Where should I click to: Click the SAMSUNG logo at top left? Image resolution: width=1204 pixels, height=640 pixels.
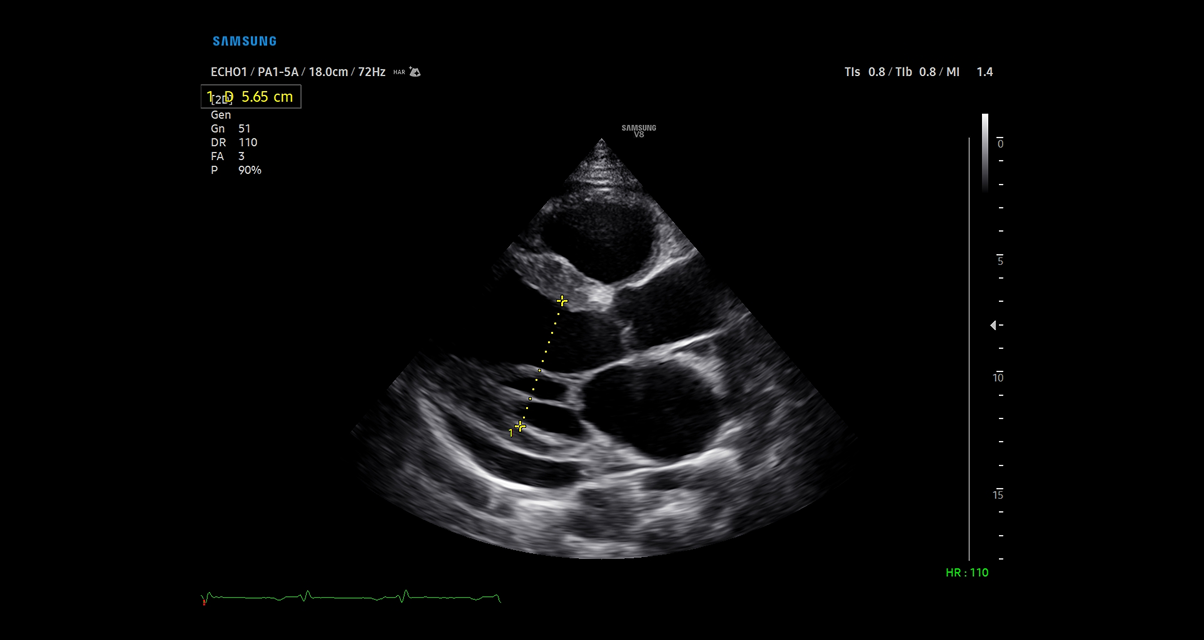point(243,40)
